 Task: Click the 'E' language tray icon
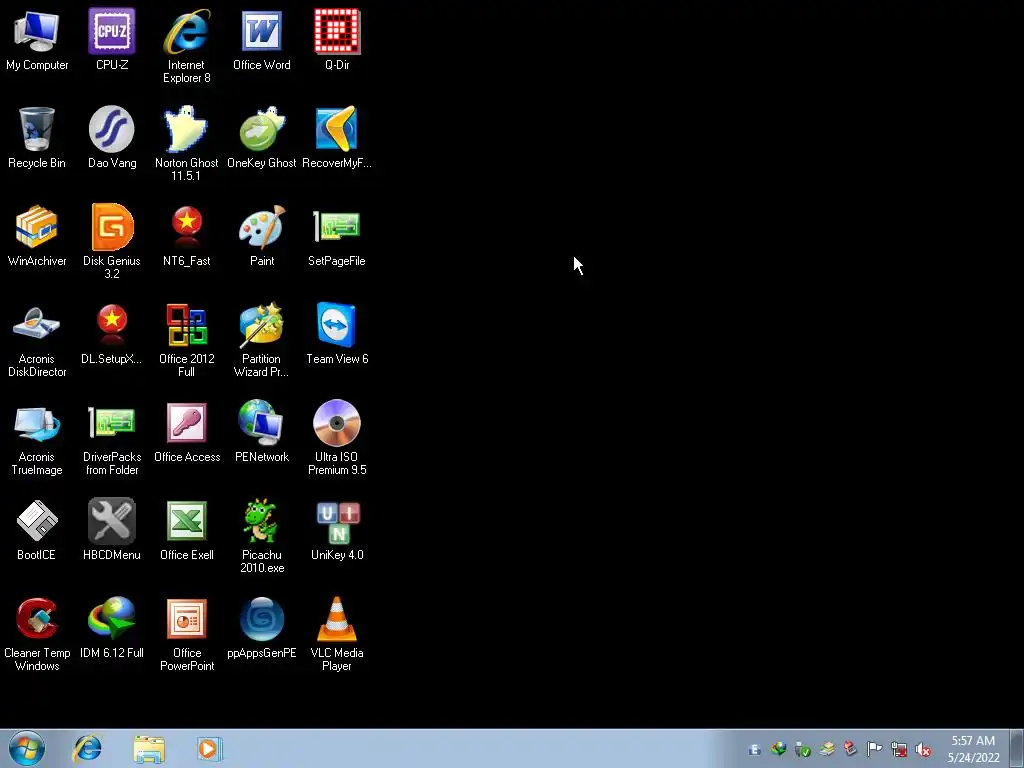[x=754, y=750]
